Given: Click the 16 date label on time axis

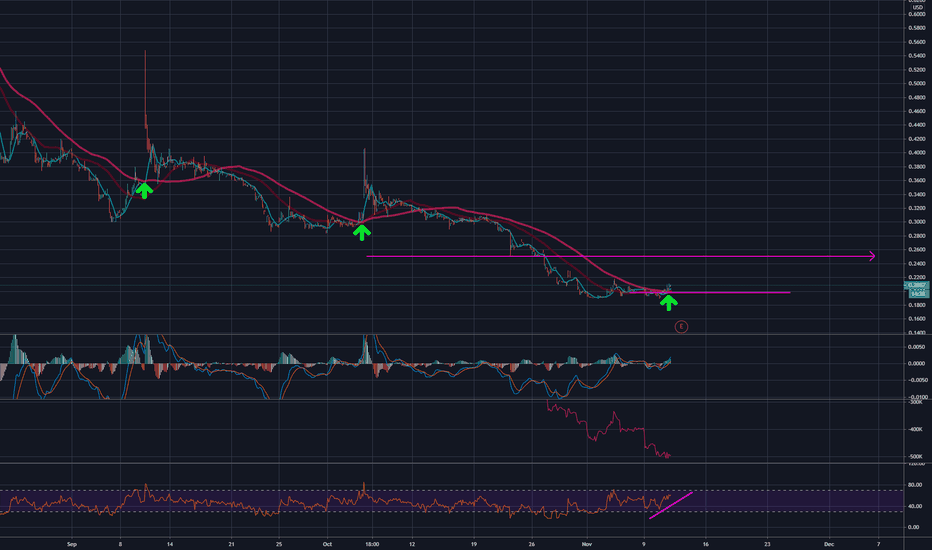Looking at the screenshot, I should [x=706, y=544].
